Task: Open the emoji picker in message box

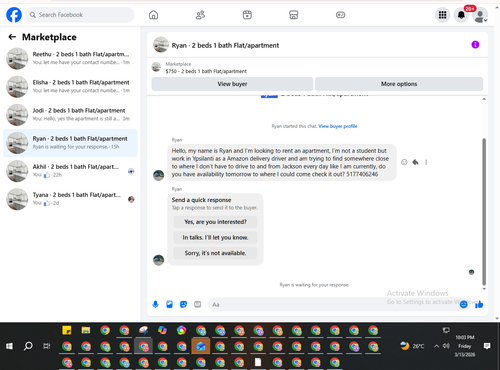Action: coord(463,304)
